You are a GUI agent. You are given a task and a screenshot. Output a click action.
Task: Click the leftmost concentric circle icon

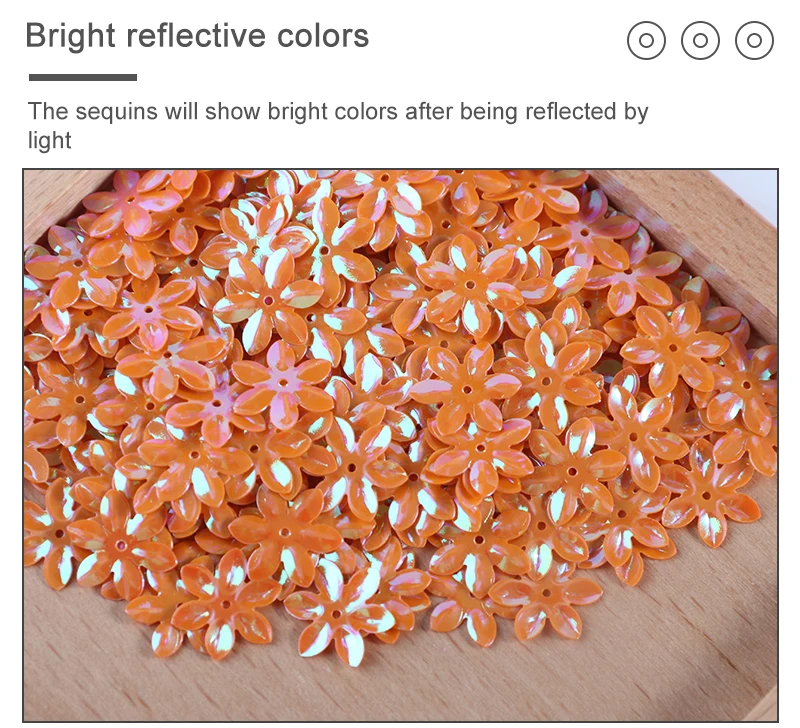[x=646, y=40]
